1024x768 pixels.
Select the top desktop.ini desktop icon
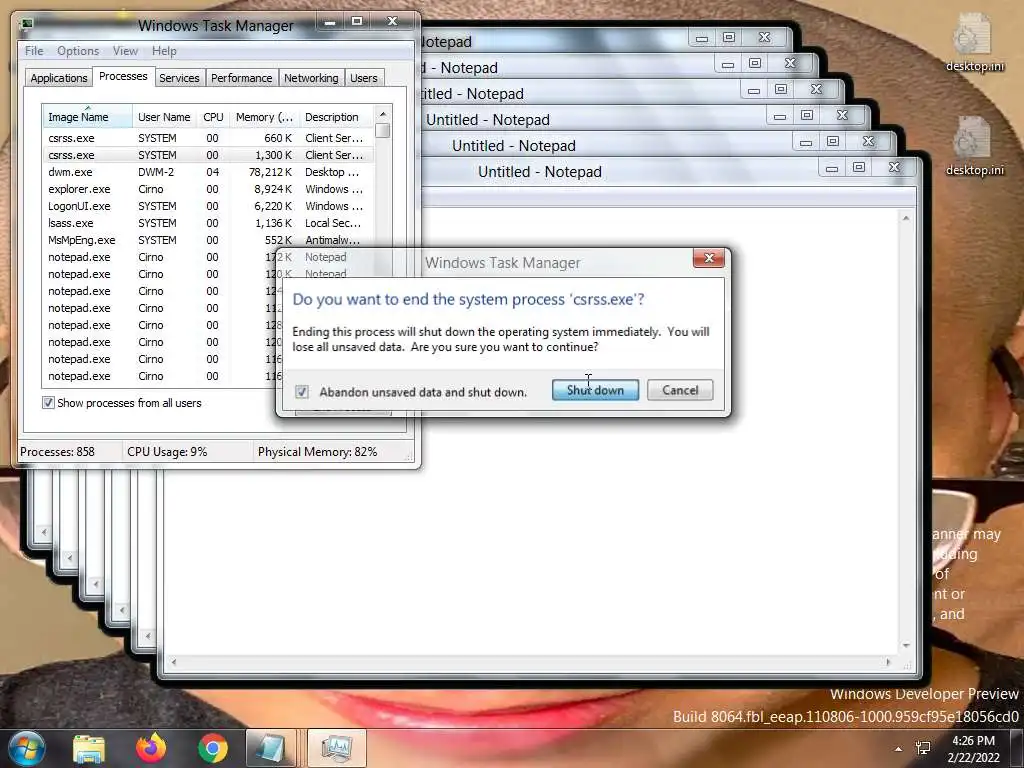pos(974,42)
